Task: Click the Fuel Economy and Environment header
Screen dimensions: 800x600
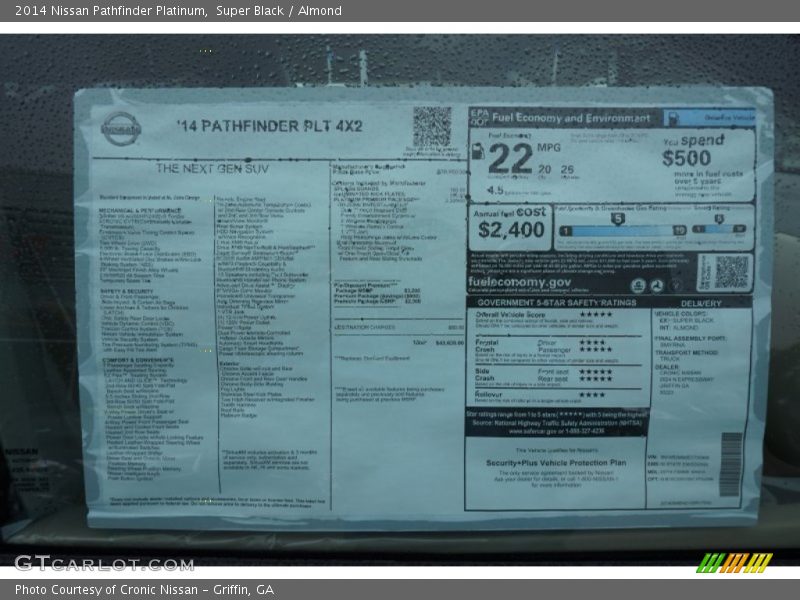Action: (571, 118)
